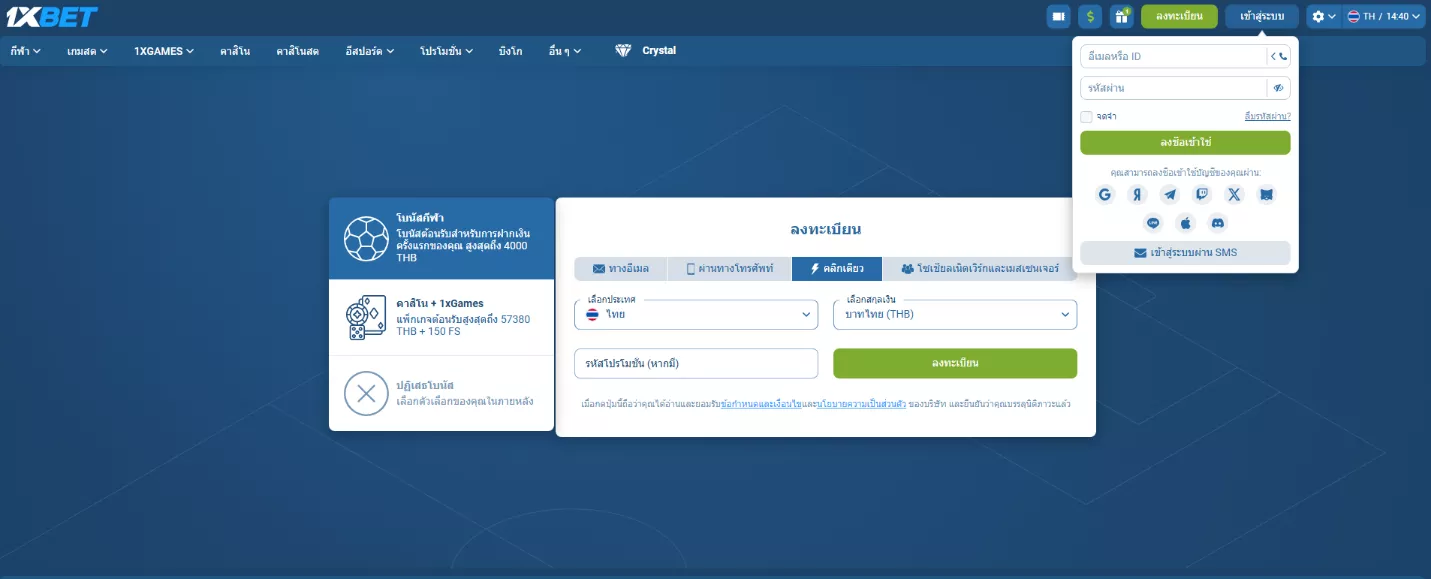Select ปฏิเสธโบนัส decline bonus option
The image size is (1431, 579).
(x=441, y=393)
